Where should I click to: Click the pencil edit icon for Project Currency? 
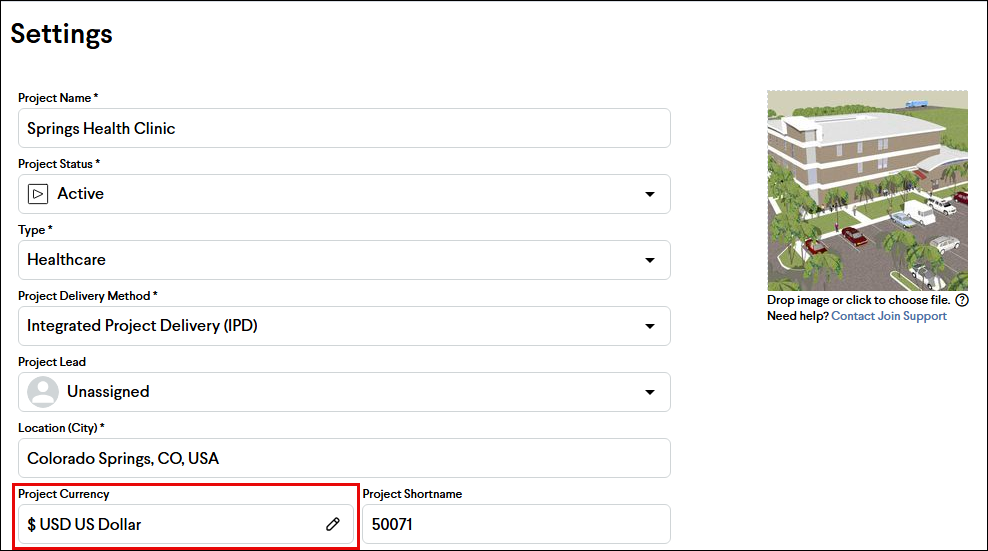pos(333,524)
